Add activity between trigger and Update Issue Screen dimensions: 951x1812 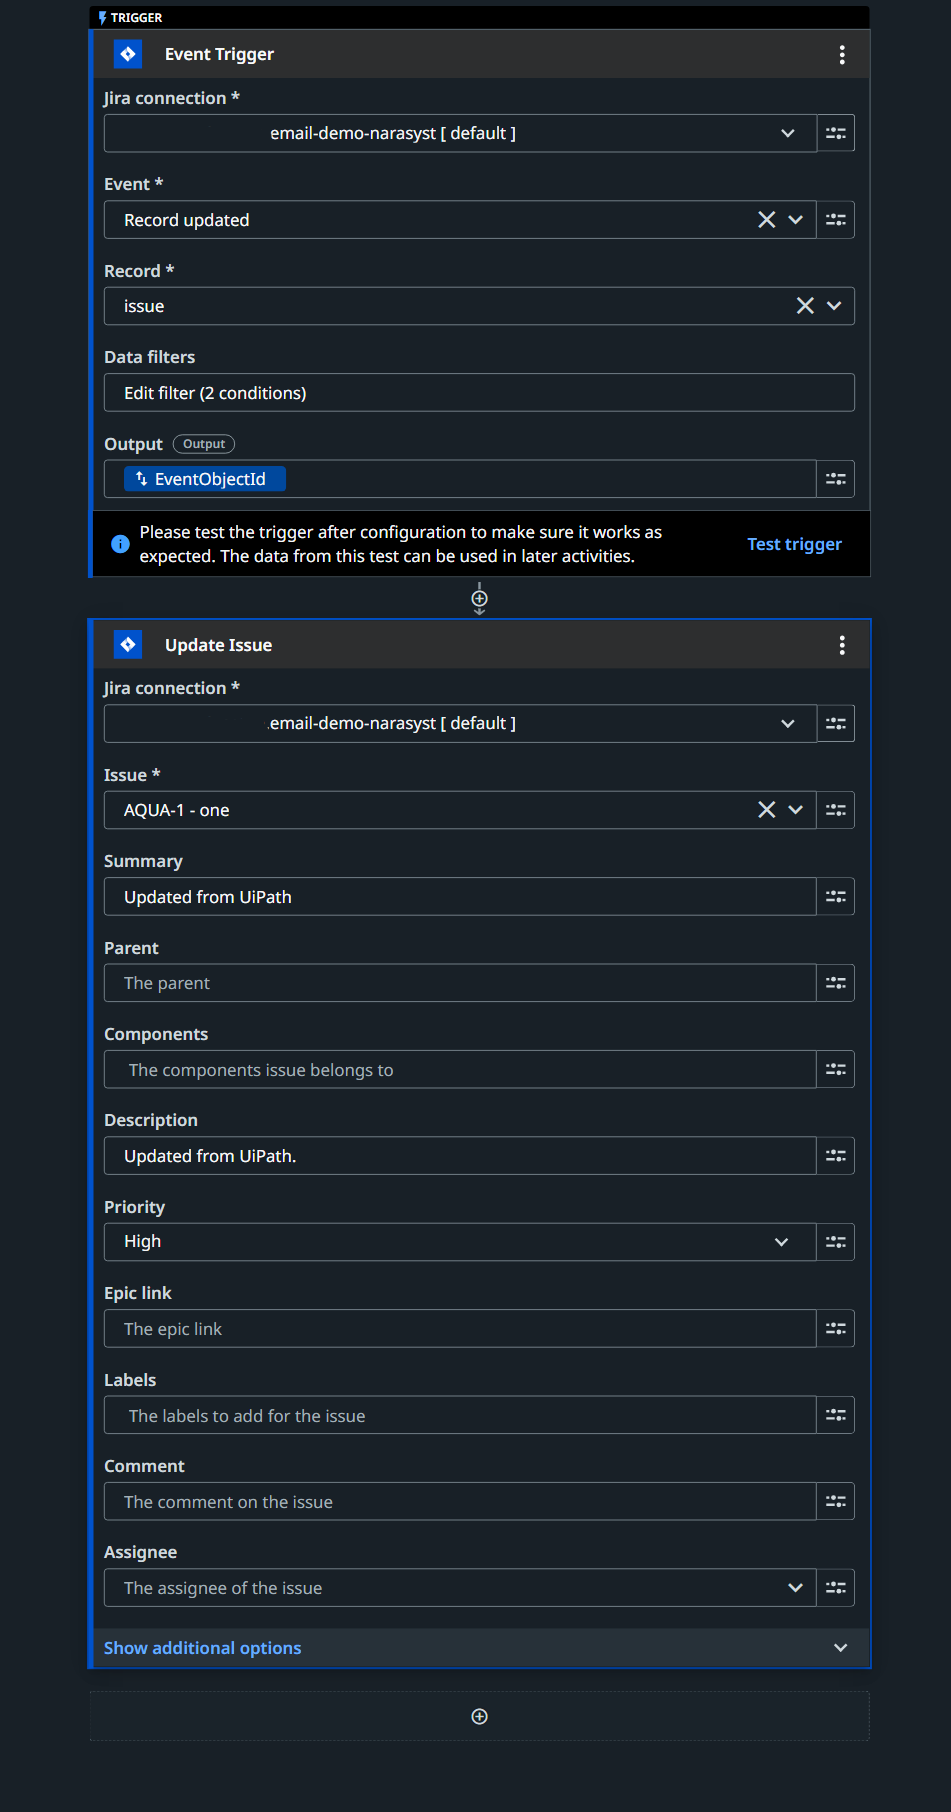pos(480,598)
